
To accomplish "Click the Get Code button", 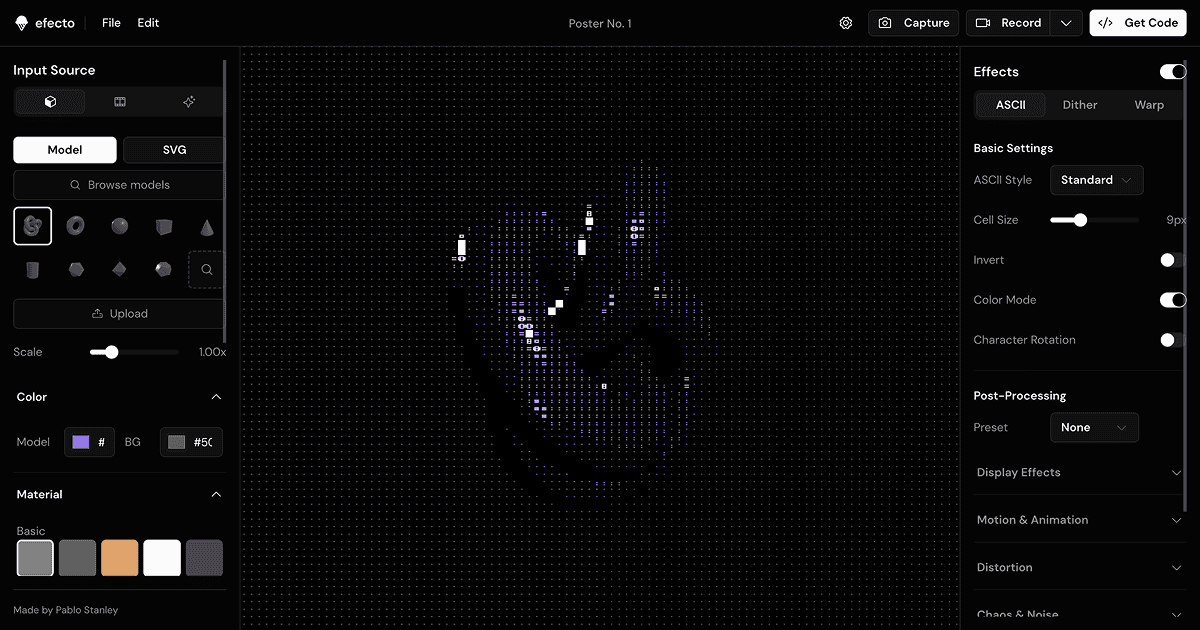I will point(1138,23).
